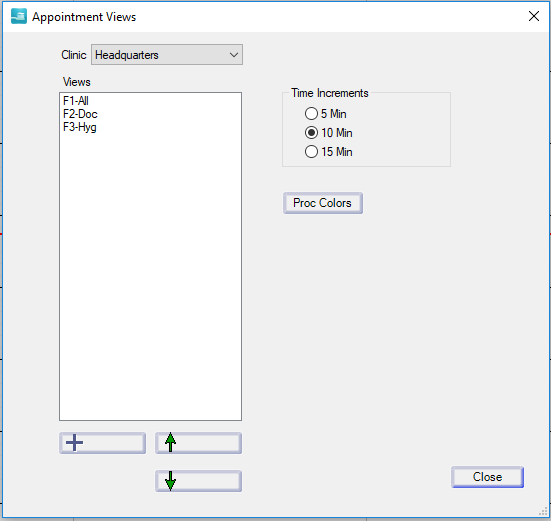Move selected view down with green arrow
551x521 pixels.
pos(199,481)
